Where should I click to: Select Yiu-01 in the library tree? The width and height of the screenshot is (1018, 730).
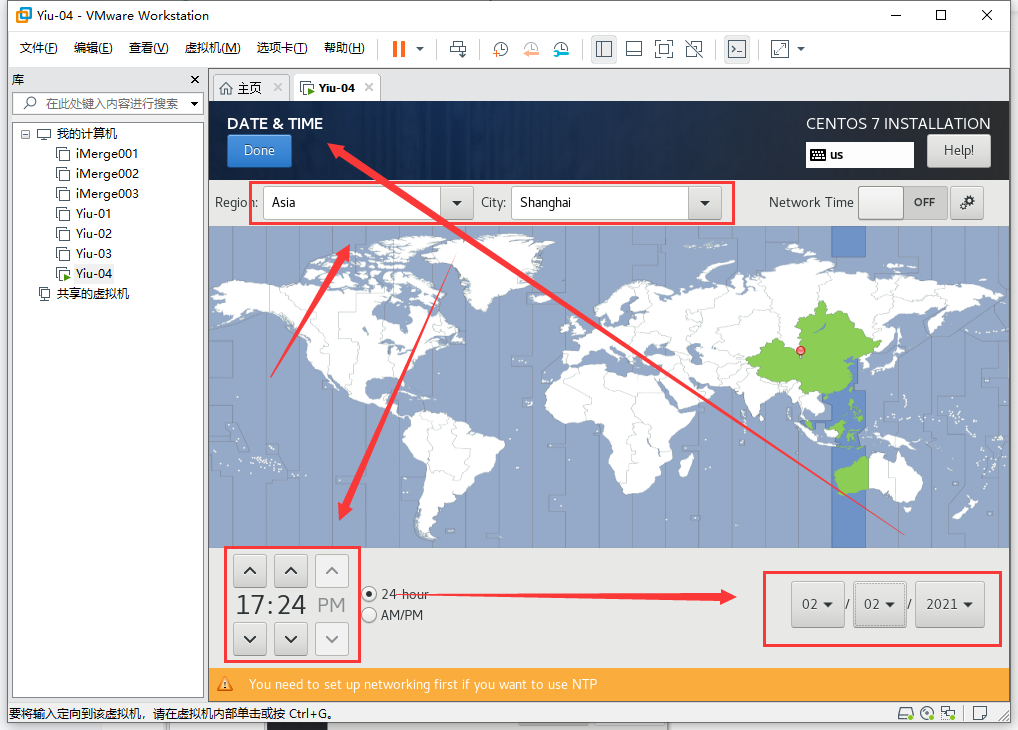[84, 214]
